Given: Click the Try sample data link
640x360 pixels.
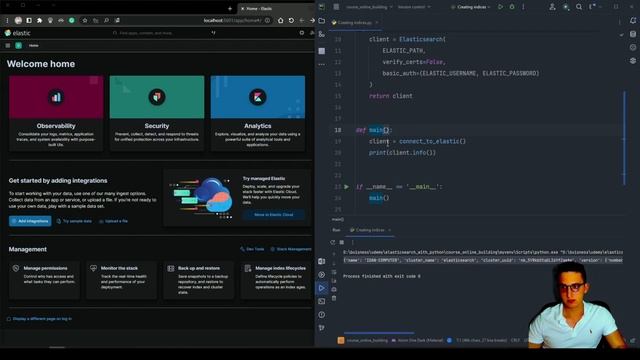Looking at the screenshot, I should click(74, 221).
